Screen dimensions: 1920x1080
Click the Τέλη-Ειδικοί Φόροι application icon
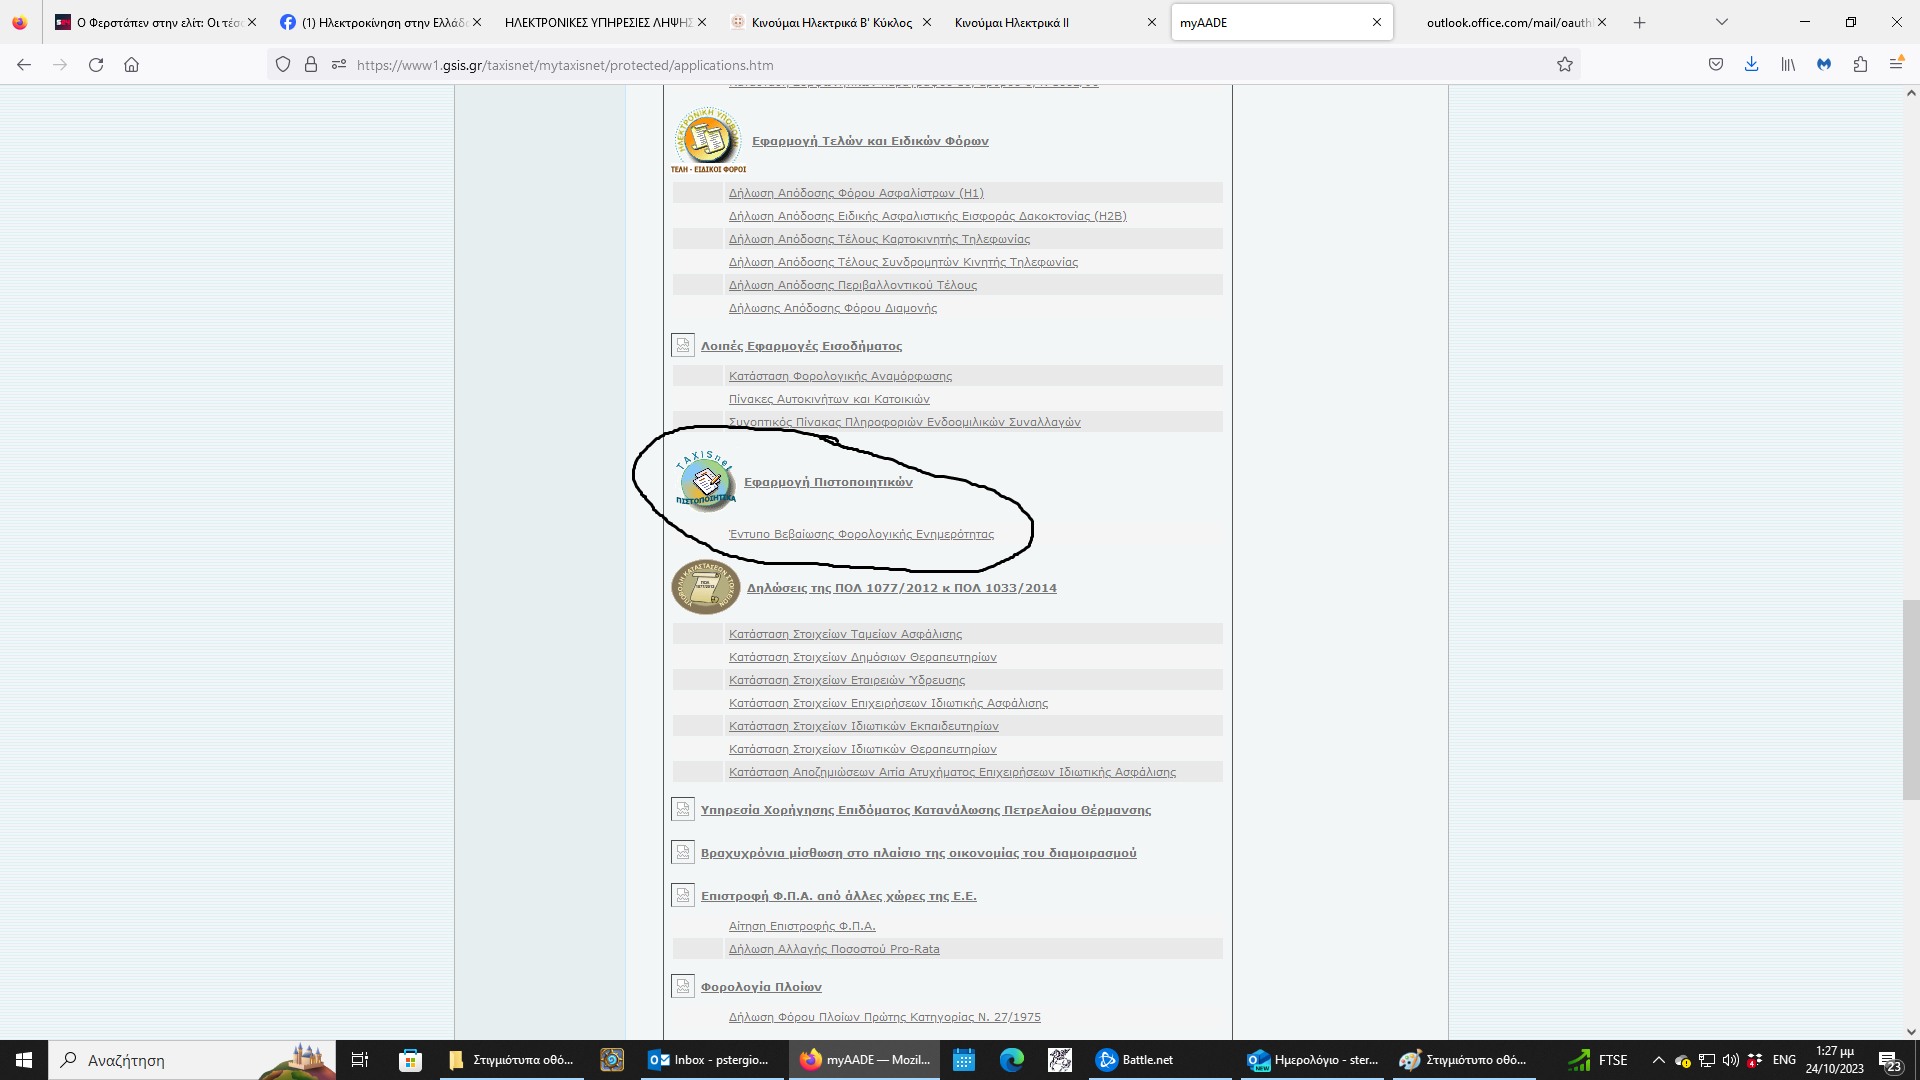click(707, 140)
